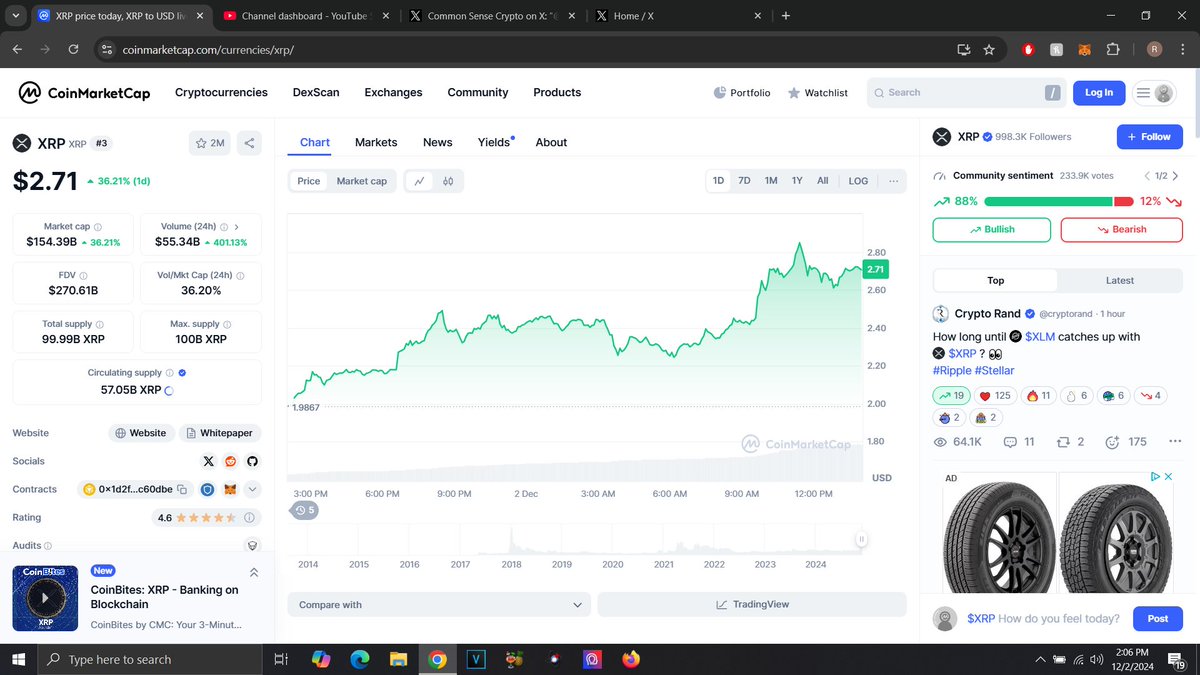Share XRP page icon
Viewport: 1200px width, 675px height.
point(249,143)
